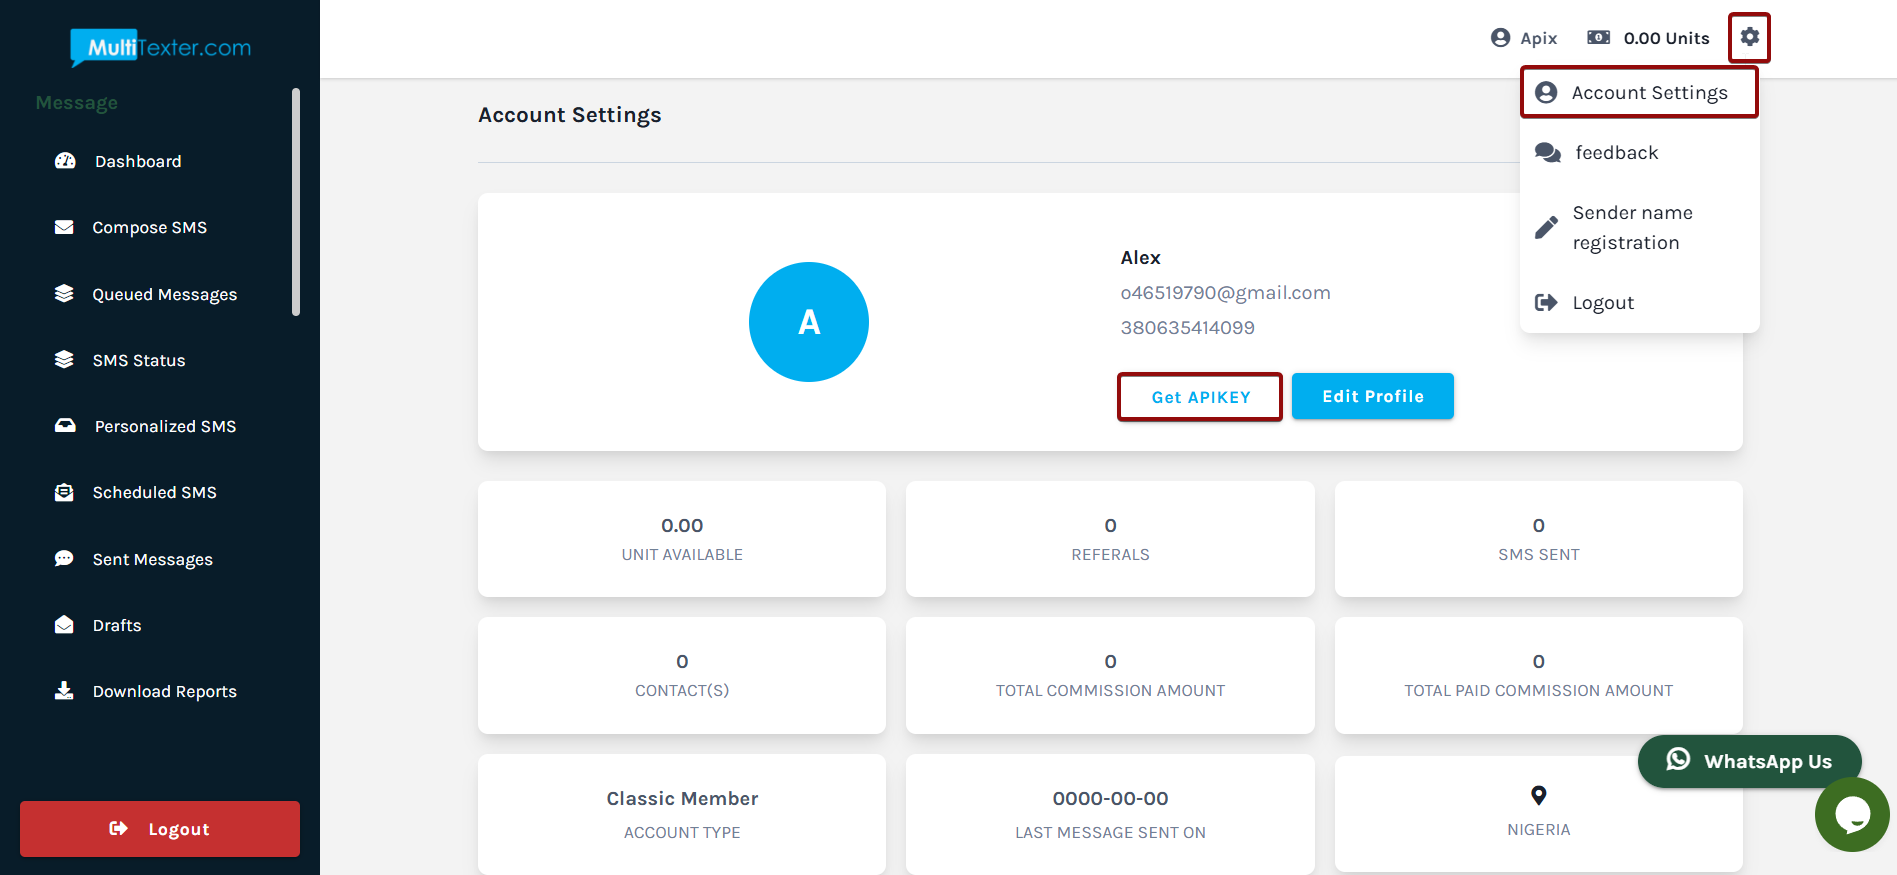Image resolution: width=1897 pixels, height=875 pixels.
Task: Click the Drafts open envelope icon
Action: coord(64,625)
